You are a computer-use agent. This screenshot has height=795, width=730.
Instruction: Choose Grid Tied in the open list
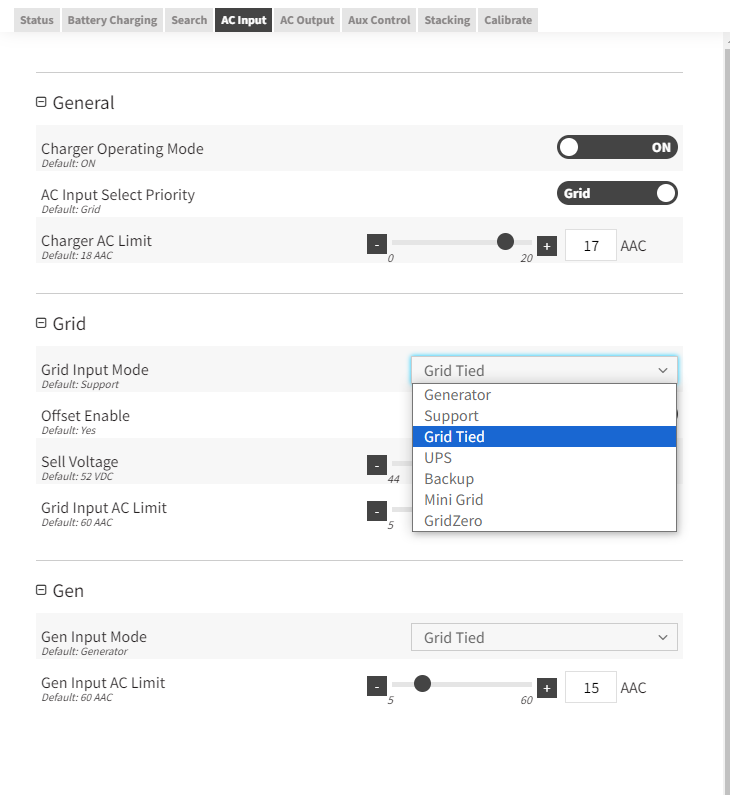click(544, 437)
